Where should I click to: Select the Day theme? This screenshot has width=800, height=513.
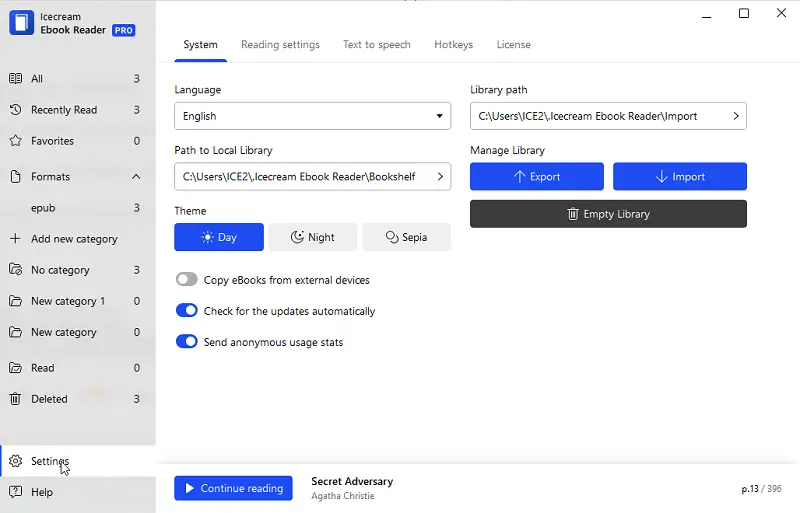pos(219,237)
